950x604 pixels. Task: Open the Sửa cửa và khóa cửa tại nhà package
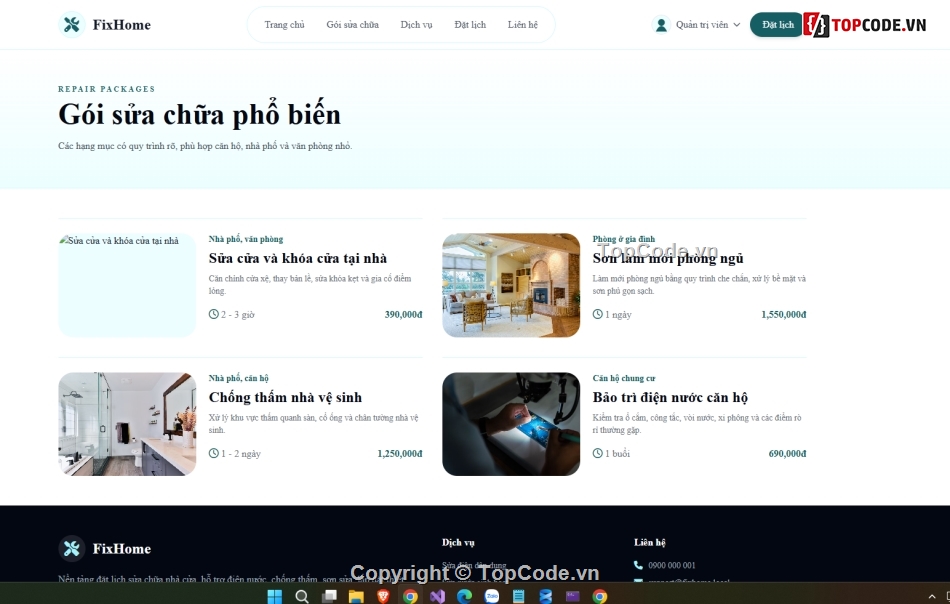click(297, 258)
